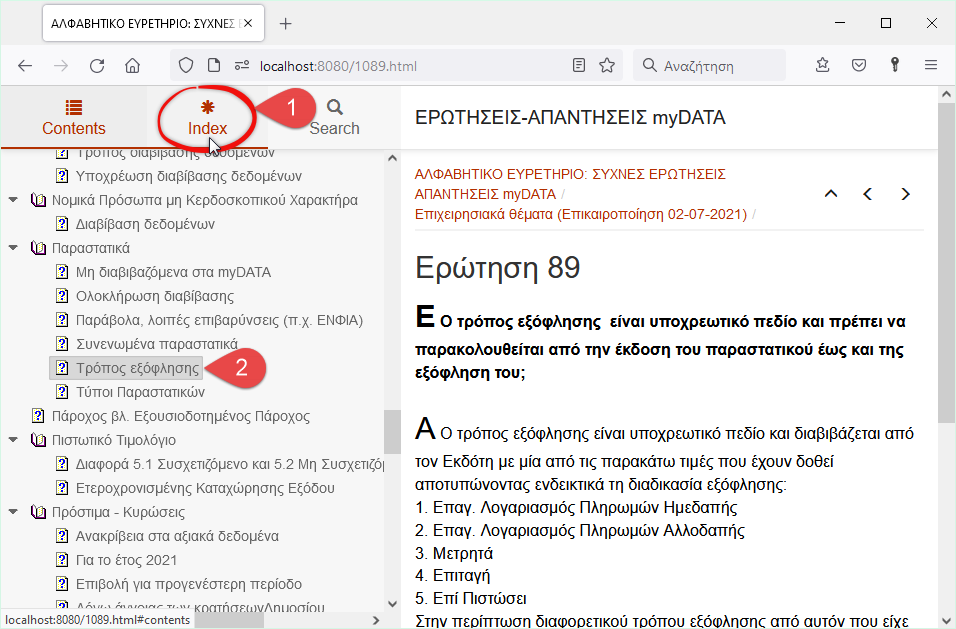The width and height of the screenshot is (956, 629).
Task: Click the forward navigation arrow
Action: pyautogui.click(x=61, y=66)
